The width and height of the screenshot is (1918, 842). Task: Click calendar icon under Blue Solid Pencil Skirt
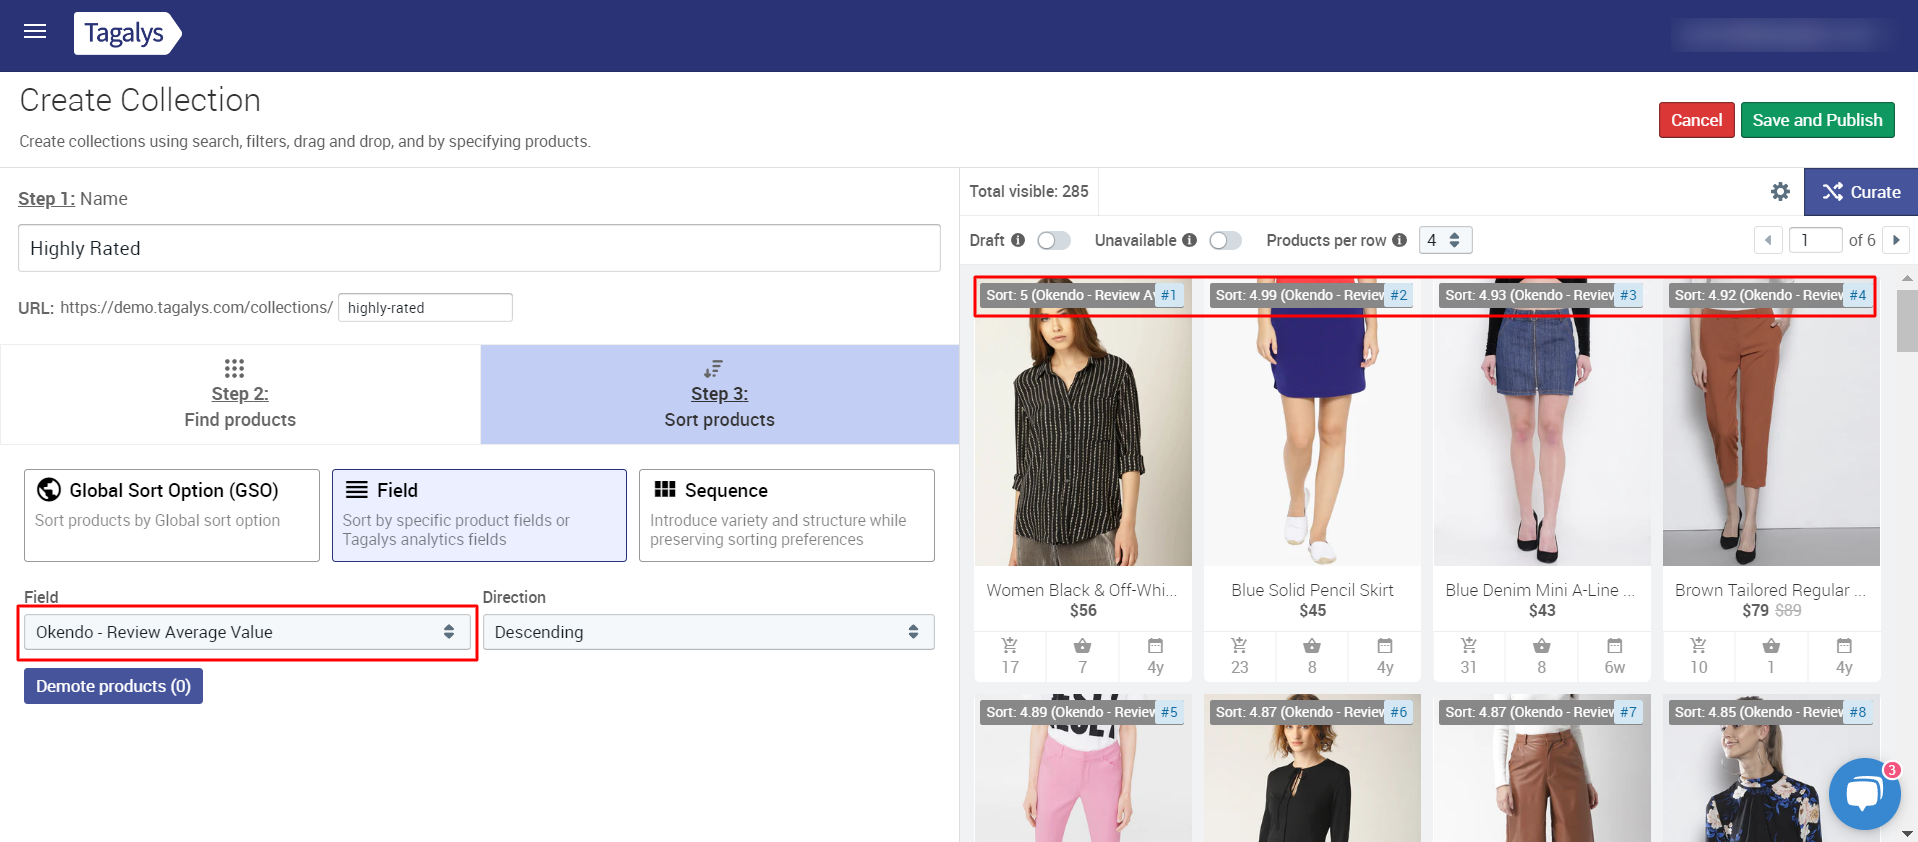(x=1385, y=646)
